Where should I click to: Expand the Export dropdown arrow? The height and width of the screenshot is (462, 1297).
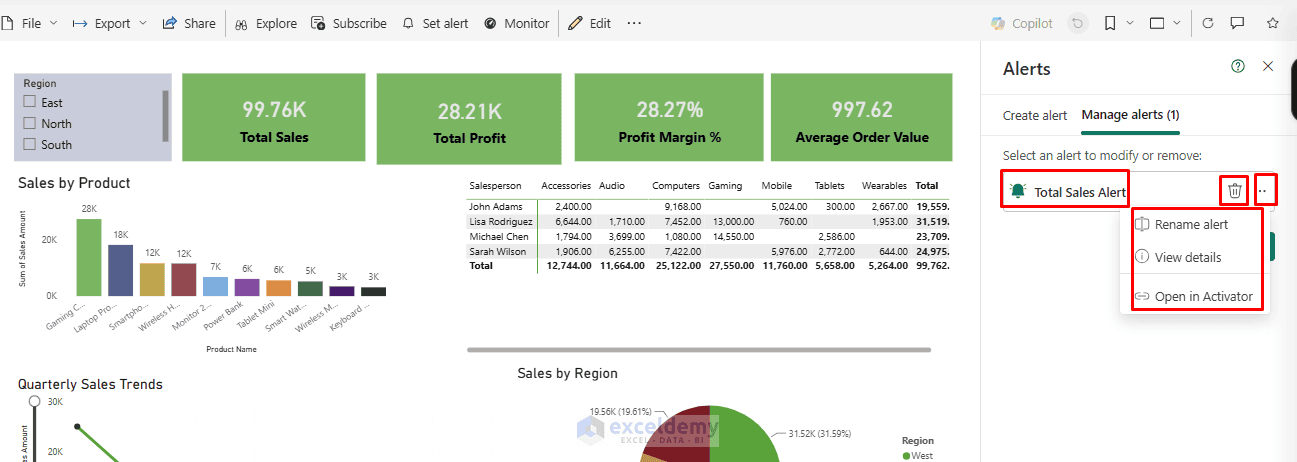[x=142, y=23]
